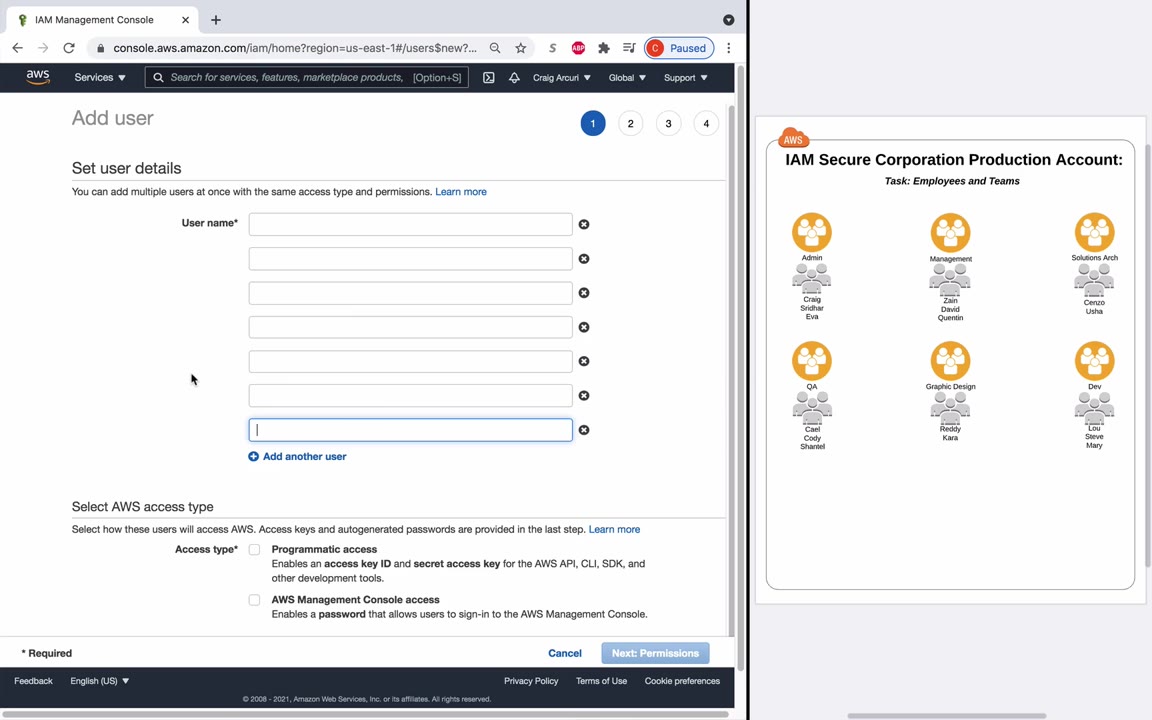Remove the fourth user name row
The height and width of the screenshot is (720, 1152).
pos(584,327)
